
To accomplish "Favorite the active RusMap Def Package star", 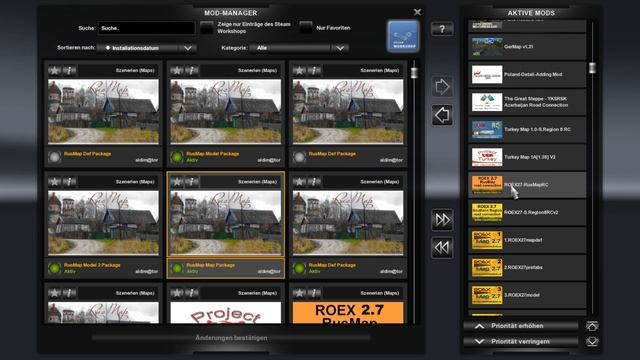I will click(x=299, y=182).
